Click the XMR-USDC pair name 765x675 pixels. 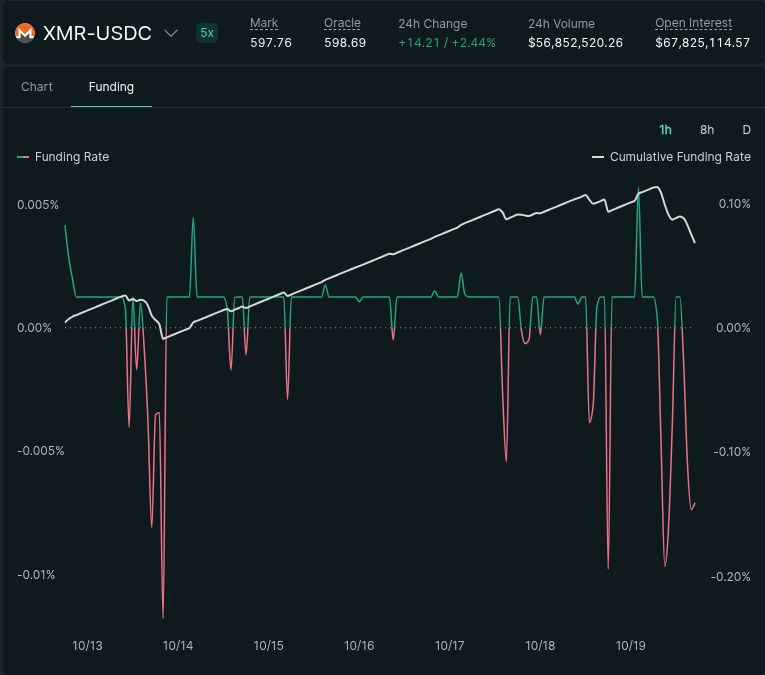click(97, 33)
